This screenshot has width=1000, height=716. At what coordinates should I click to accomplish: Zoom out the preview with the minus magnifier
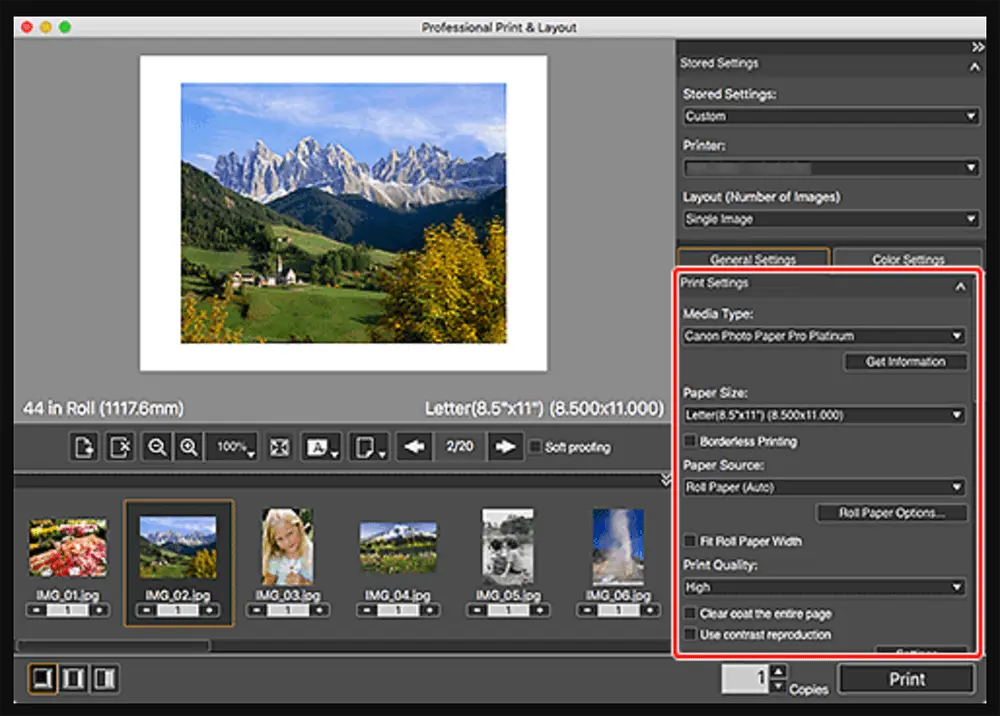(x=157, y=446)
